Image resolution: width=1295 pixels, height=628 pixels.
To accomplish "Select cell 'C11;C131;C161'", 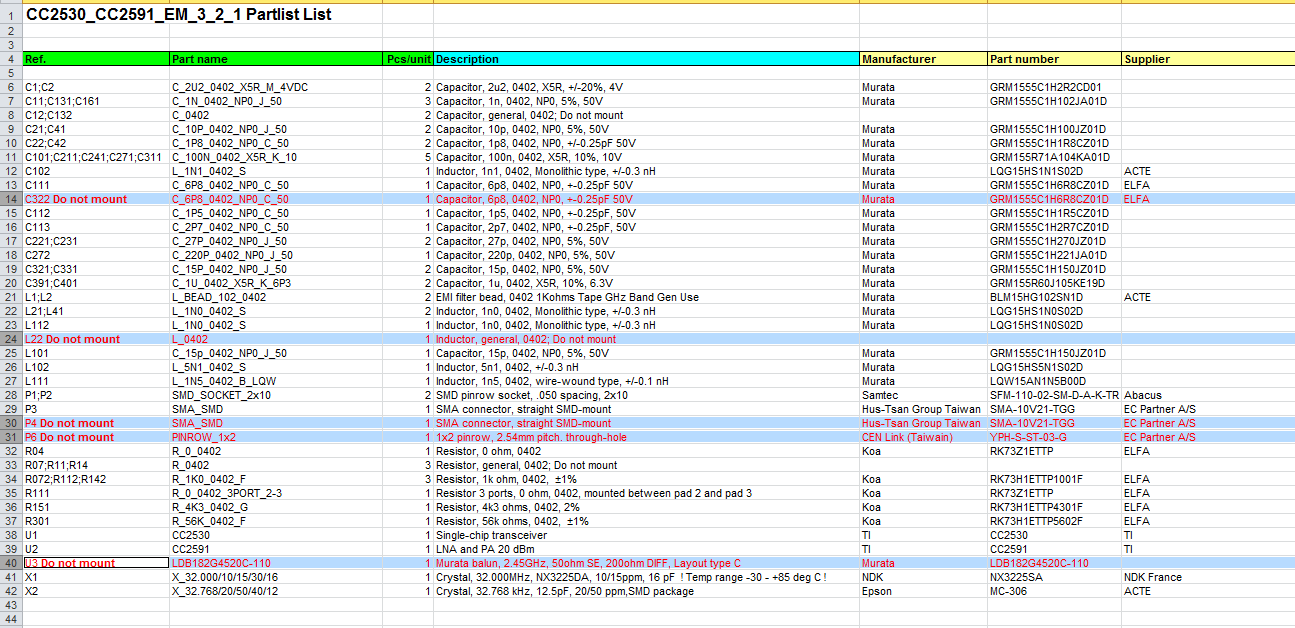I will [96, 101].
